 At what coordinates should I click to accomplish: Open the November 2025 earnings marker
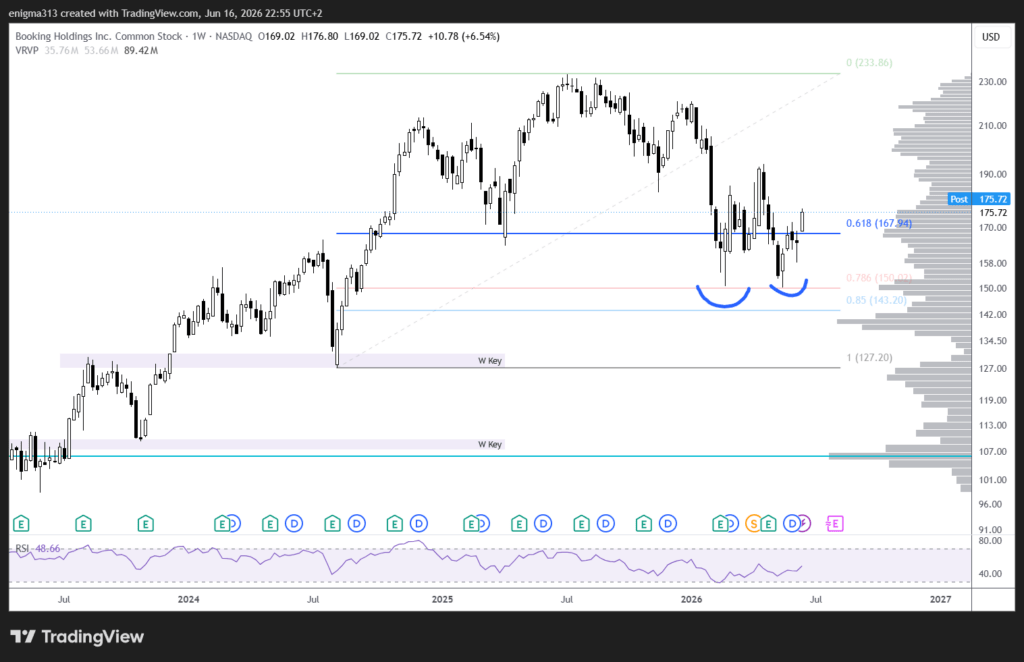(643, 523)
